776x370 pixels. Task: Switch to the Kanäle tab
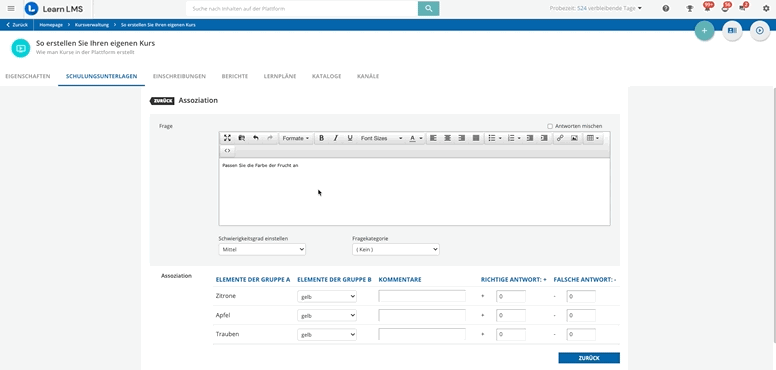point(368,76)
